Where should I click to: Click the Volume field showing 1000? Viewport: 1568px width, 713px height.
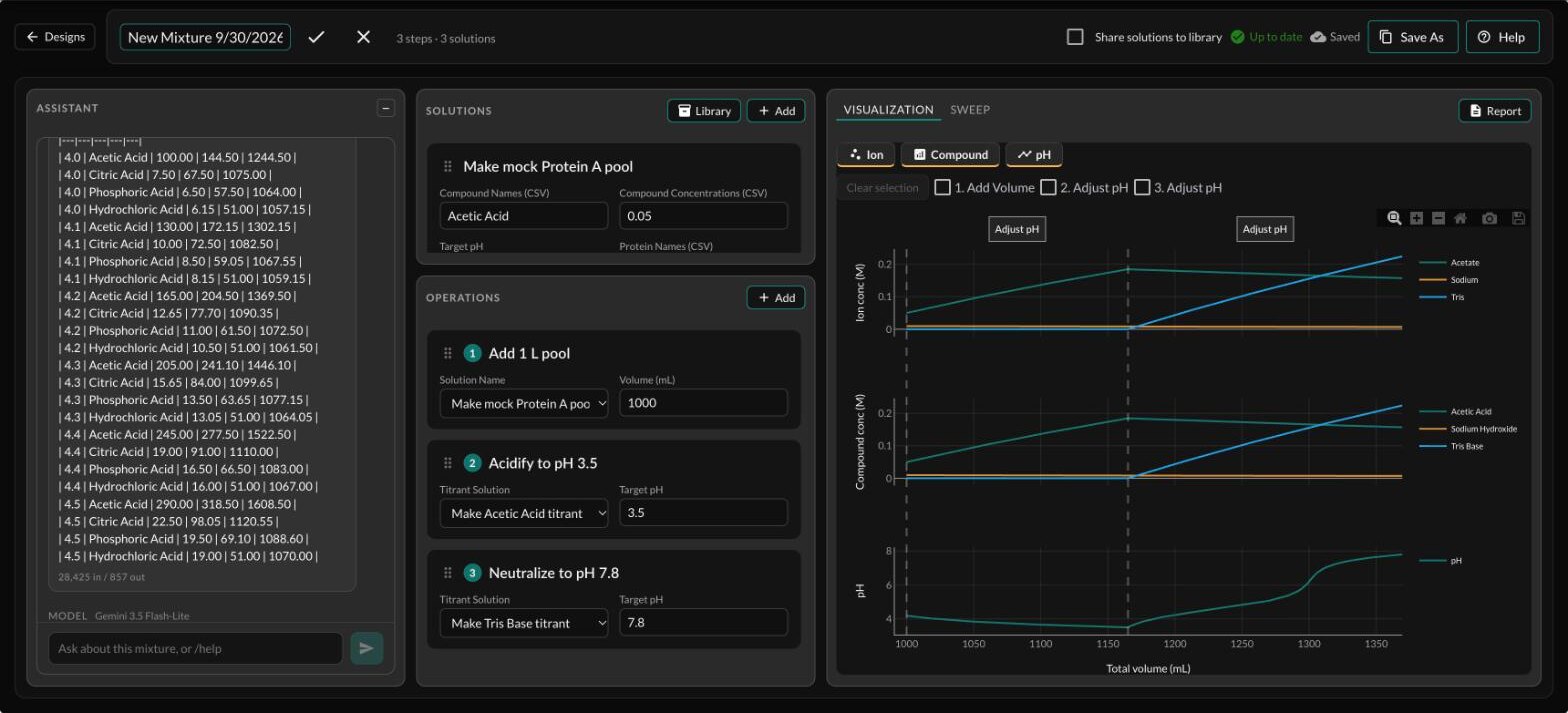coord(704,403)
